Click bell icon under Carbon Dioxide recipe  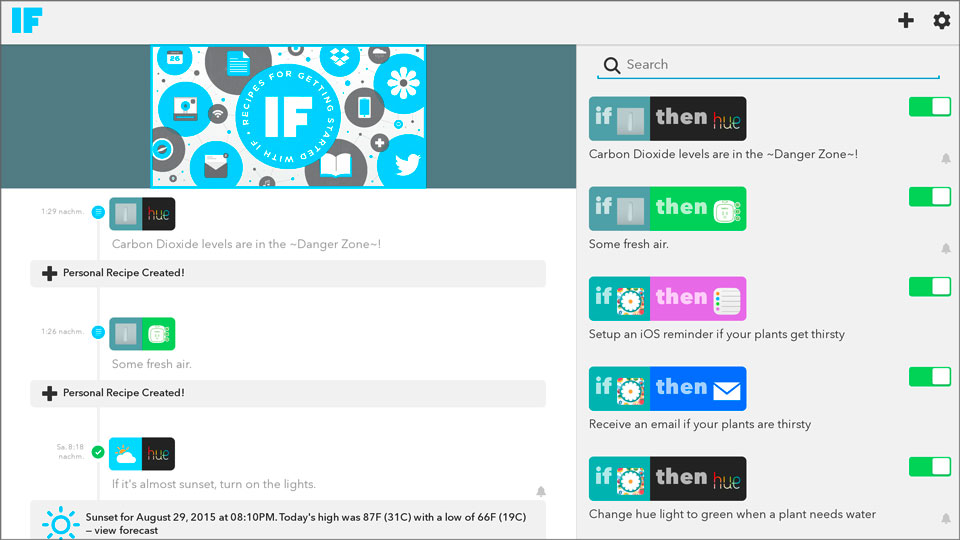945,158
